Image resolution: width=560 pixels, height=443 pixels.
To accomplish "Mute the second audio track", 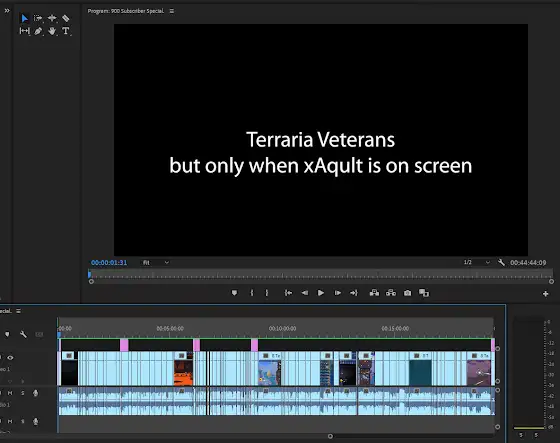I will (x=10, y=422).
